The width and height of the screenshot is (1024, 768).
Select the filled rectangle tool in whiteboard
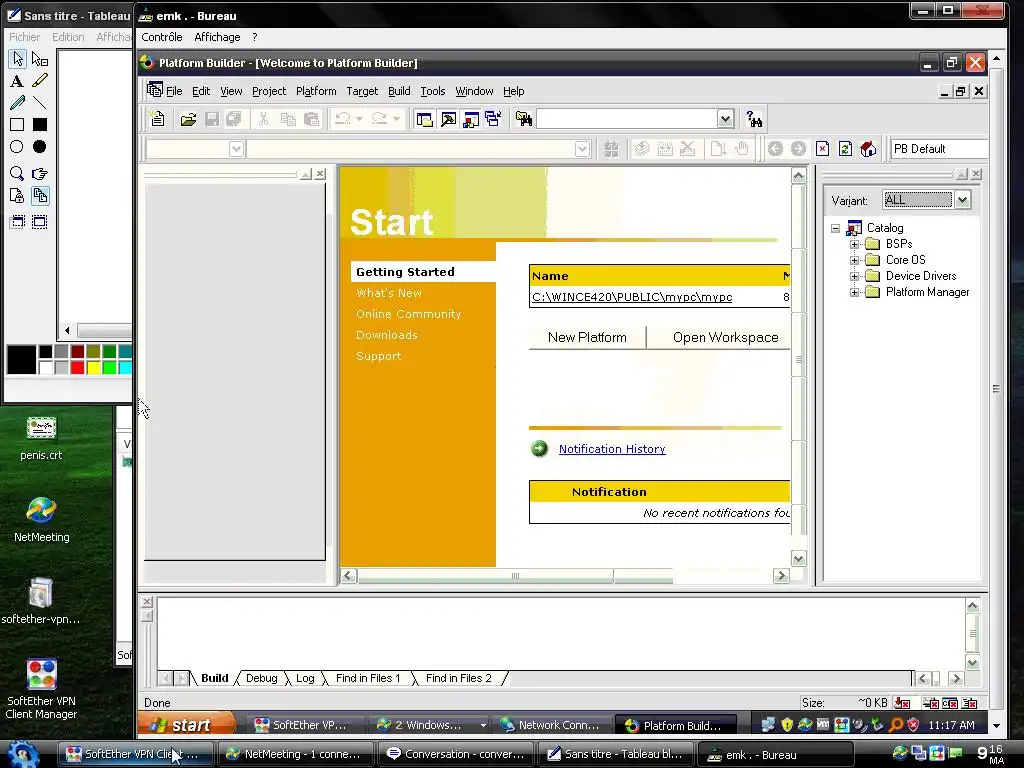[x=40, y=125]
